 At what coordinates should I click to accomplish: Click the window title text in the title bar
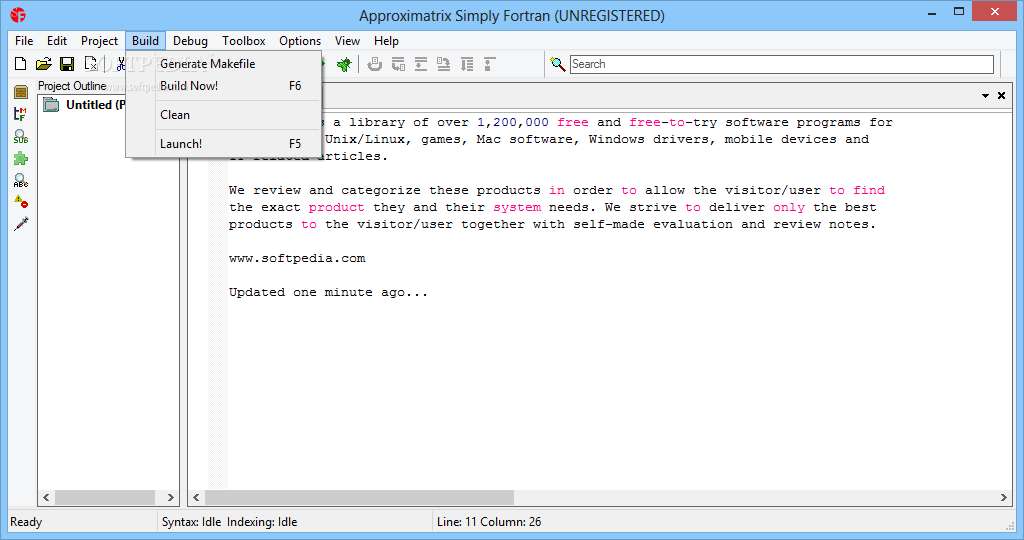click(x=512, y=16)
